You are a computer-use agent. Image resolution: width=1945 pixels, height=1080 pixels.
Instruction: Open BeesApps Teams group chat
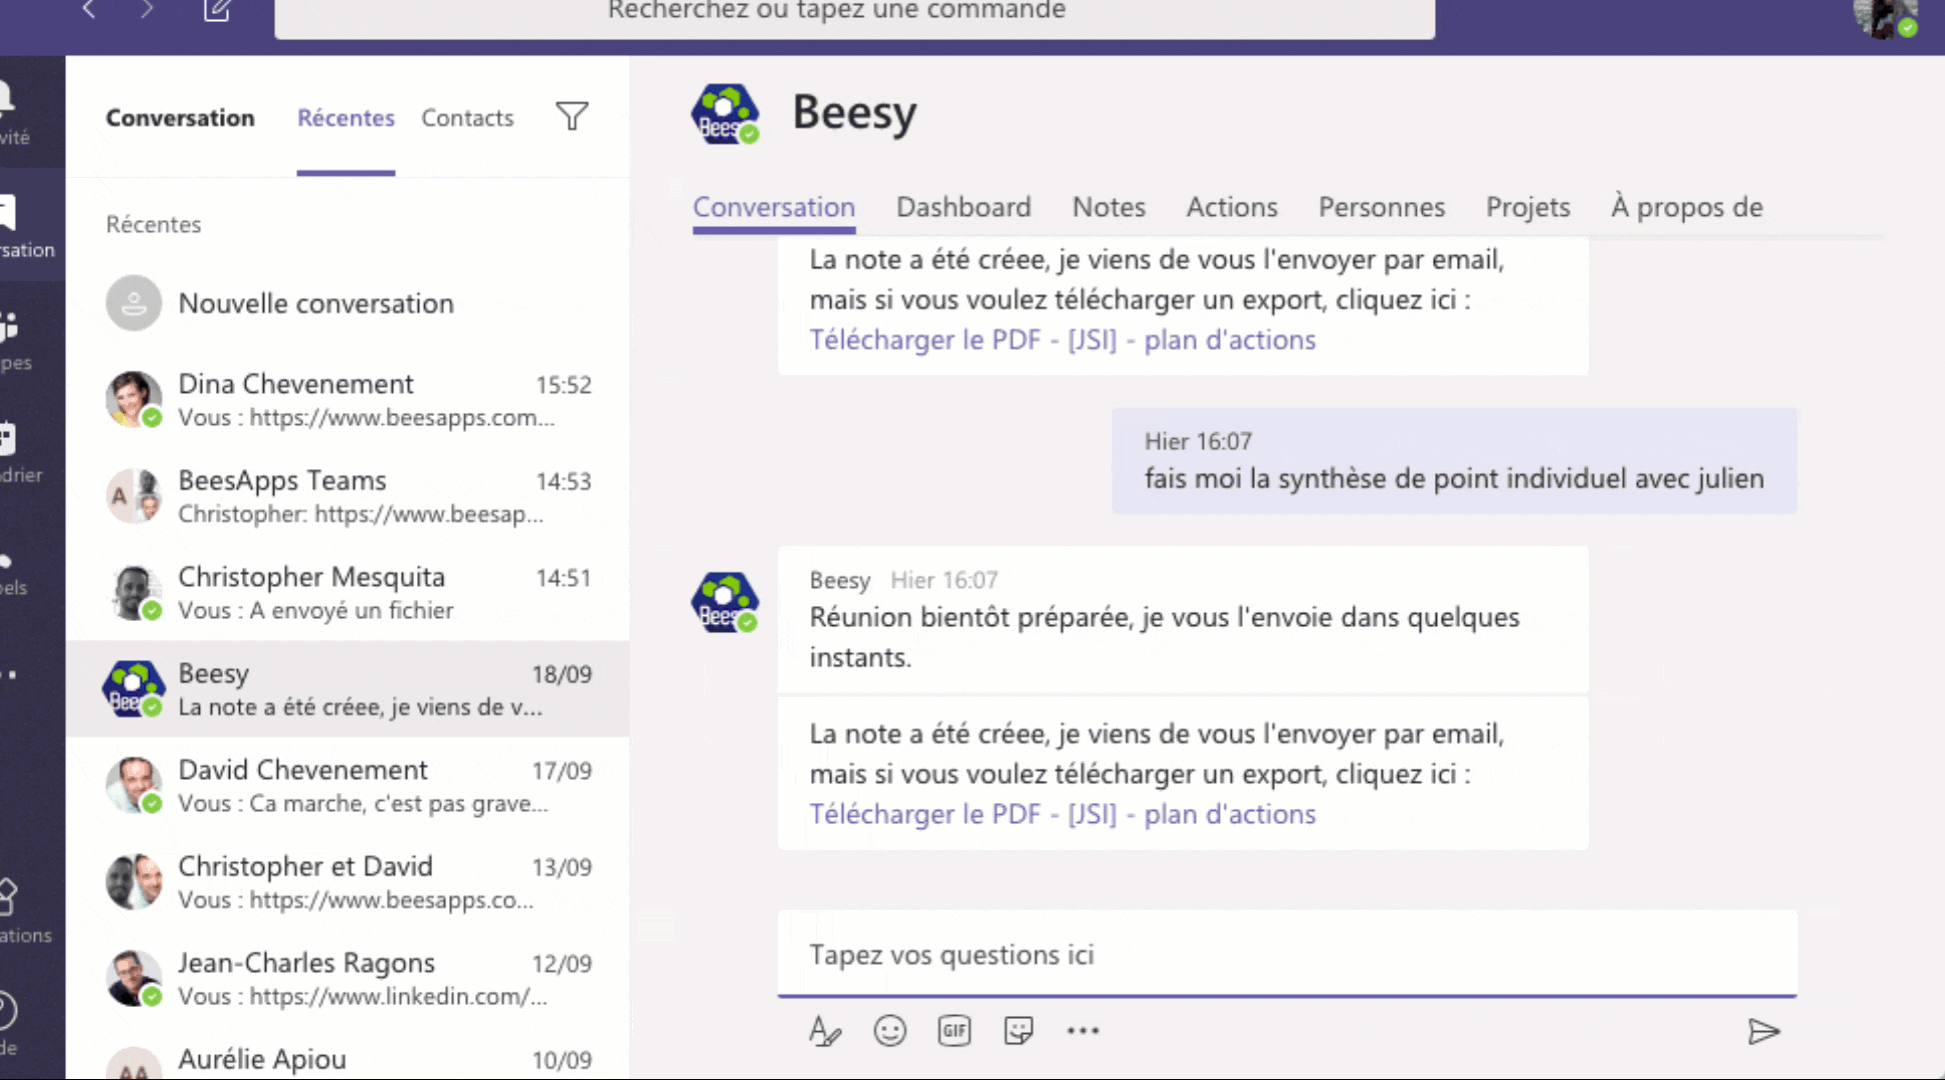348,496
